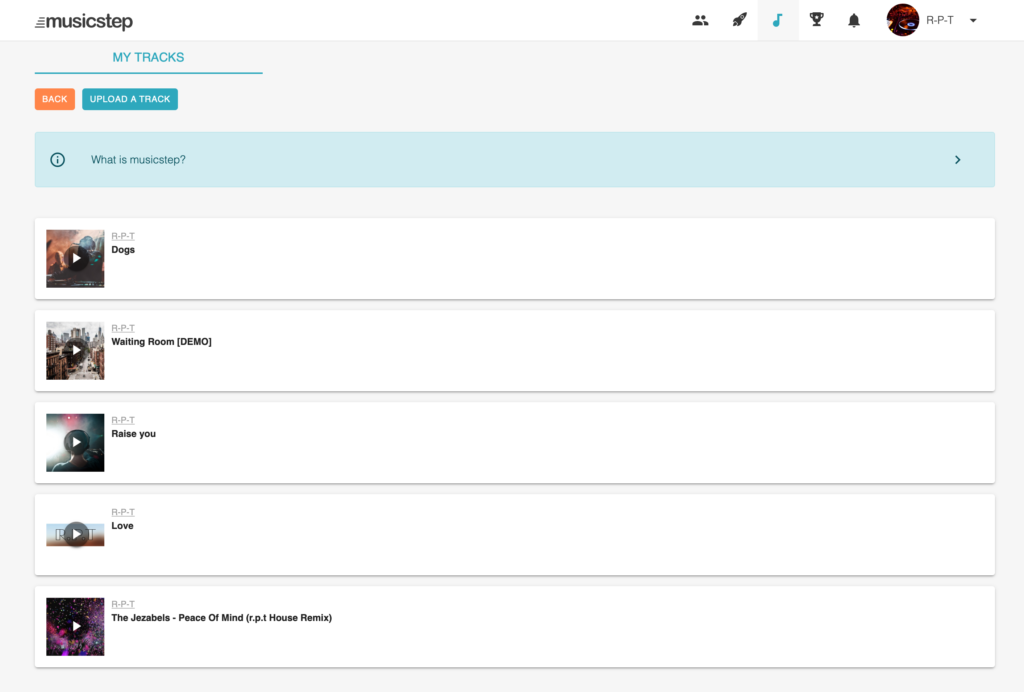This screenshot has width=1024, height=692.
Task: Open the Love track title
Action: coord(122,526)
